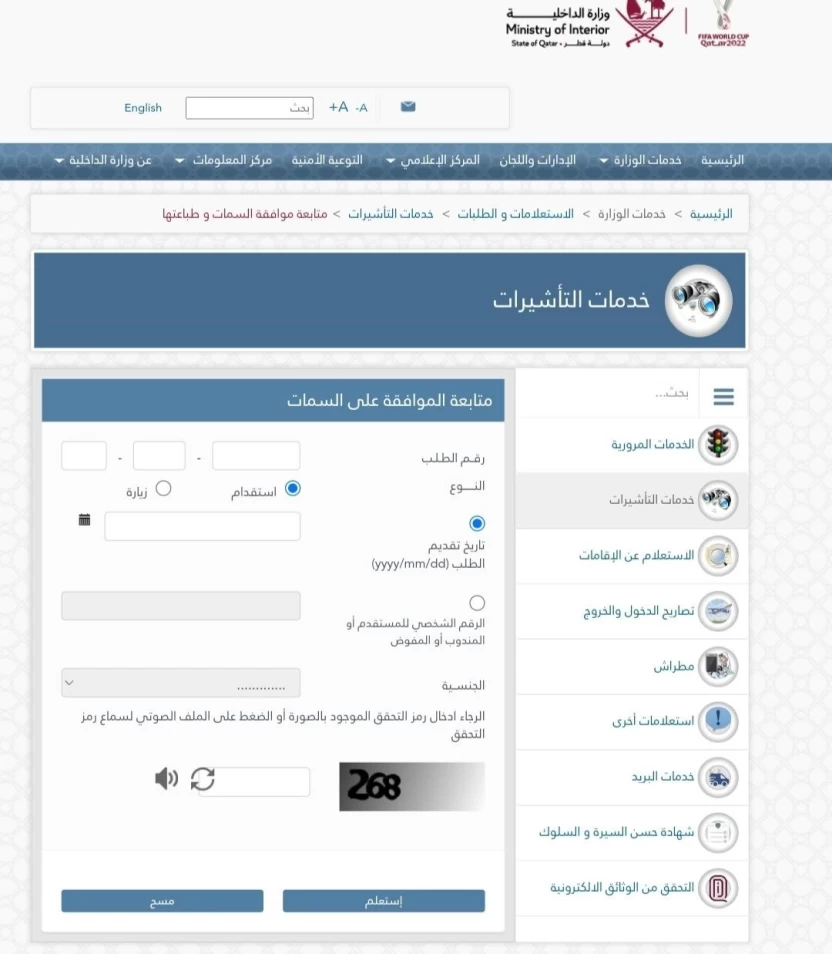Refresh the captcha image using the reload icon
Viewport: 832px width, 954px height.
click(x=203, y=781)
